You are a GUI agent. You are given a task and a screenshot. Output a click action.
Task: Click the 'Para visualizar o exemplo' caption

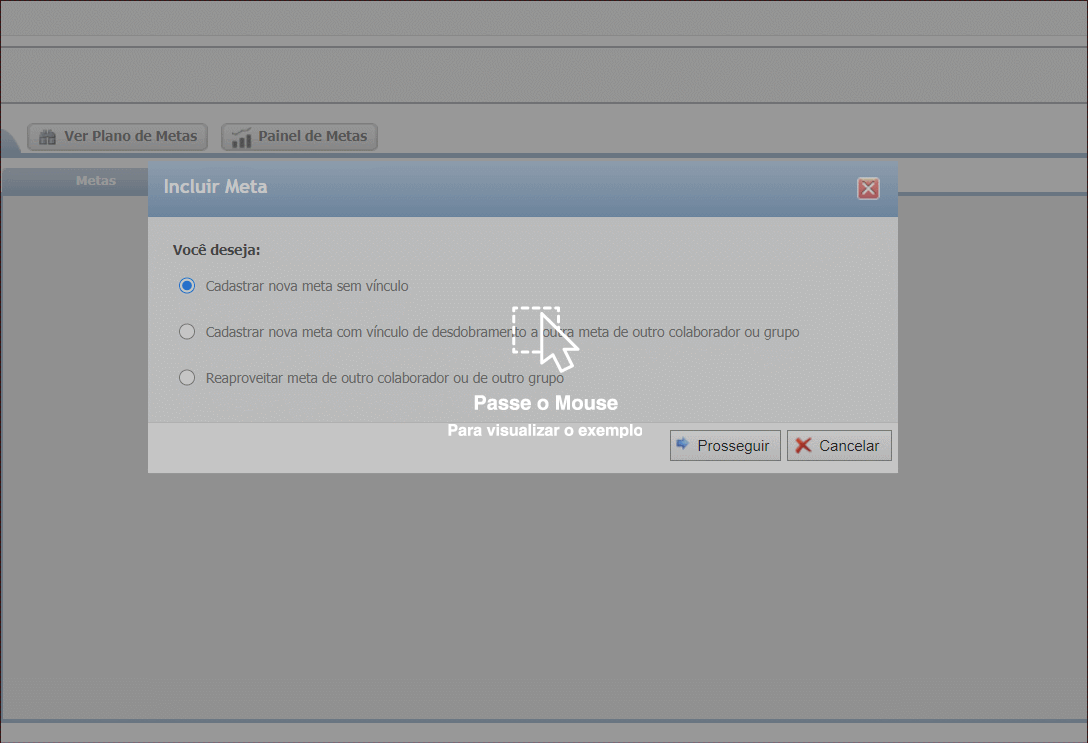point(545,431)
